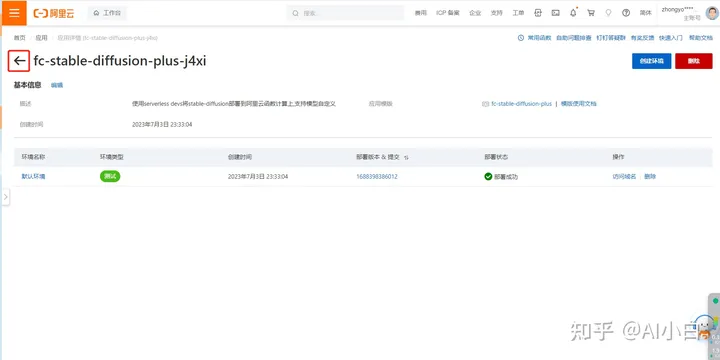The image size is (720, 360).
Task: Click 编辑 next to 基本信息
Action: (x=57, y=85)
